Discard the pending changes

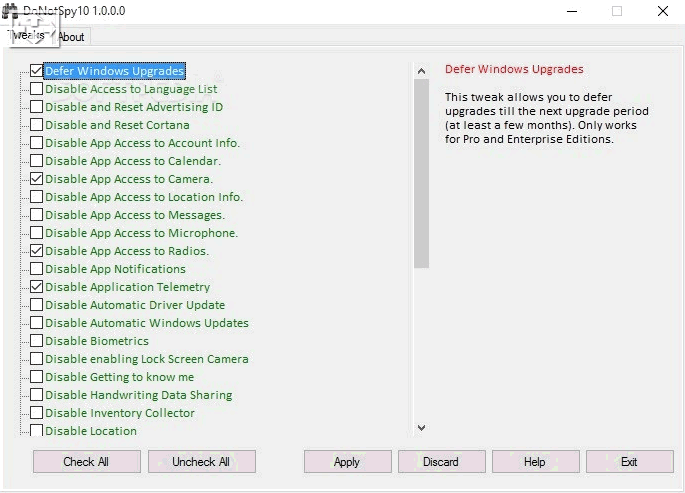(x=441, y=462)
